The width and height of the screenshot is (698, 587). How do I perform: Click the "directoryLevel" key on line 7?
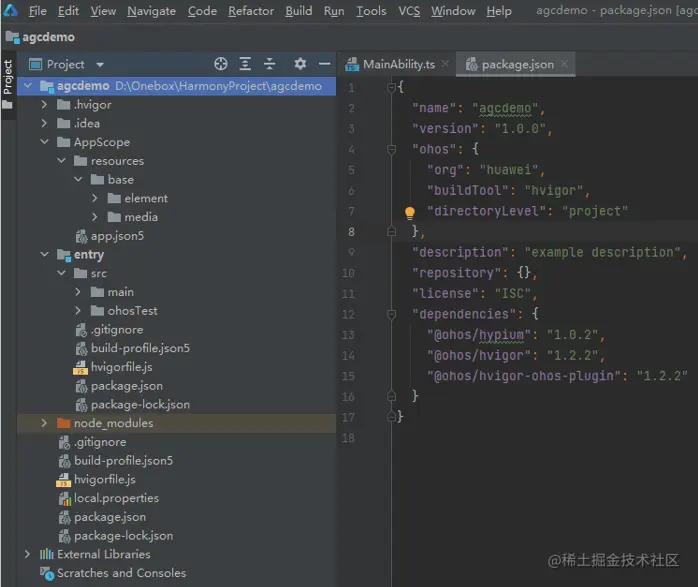pos(487,211)
